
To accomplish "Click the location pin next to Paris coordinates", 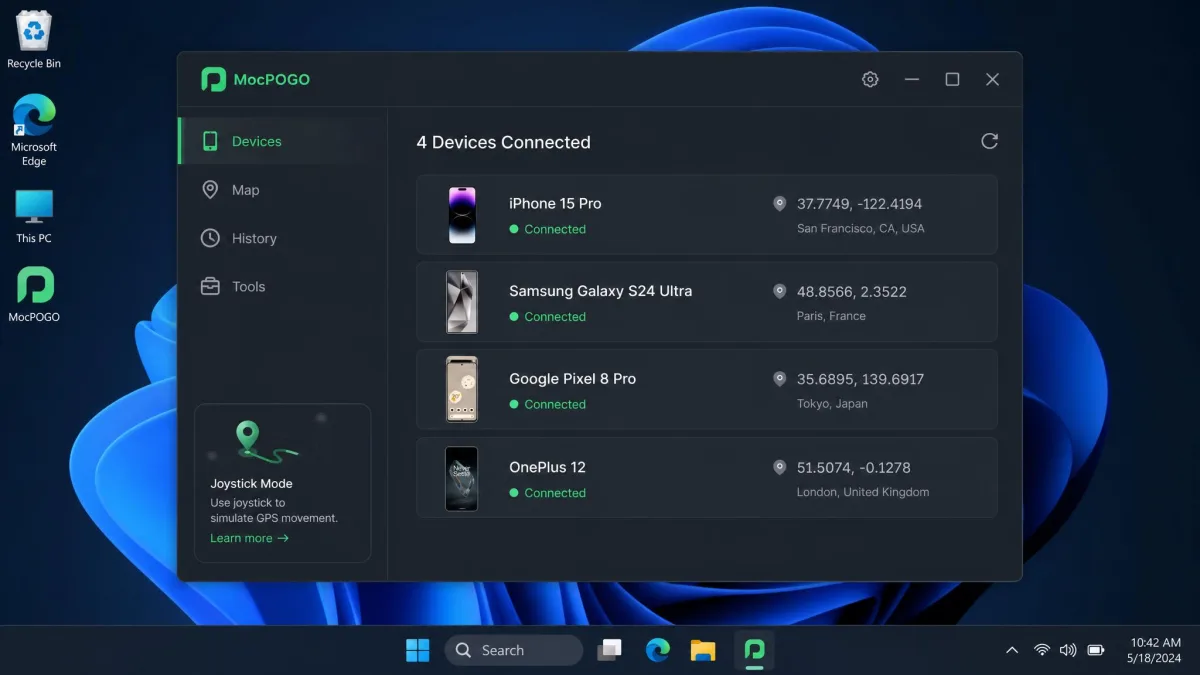I will pyautogui.click(x=779, y=291).
